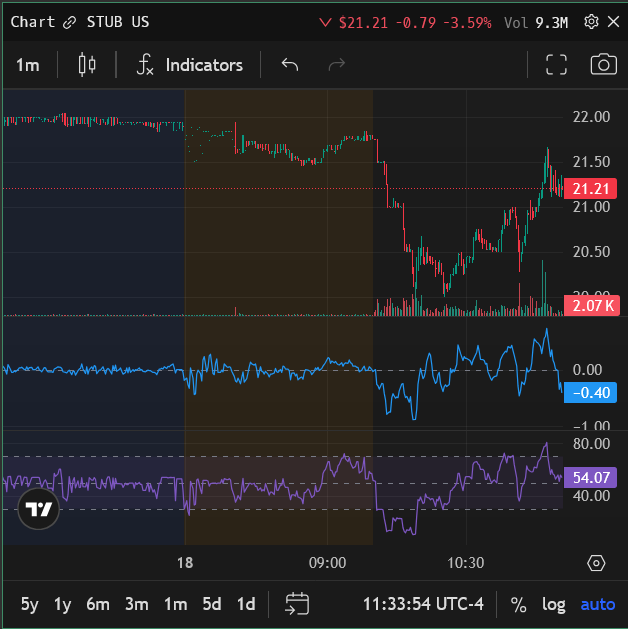Image resolution: width=628 pixels, height=629 pixels.
Task: Click the blue -0.40 indicator value label
Action: point(590,392)
